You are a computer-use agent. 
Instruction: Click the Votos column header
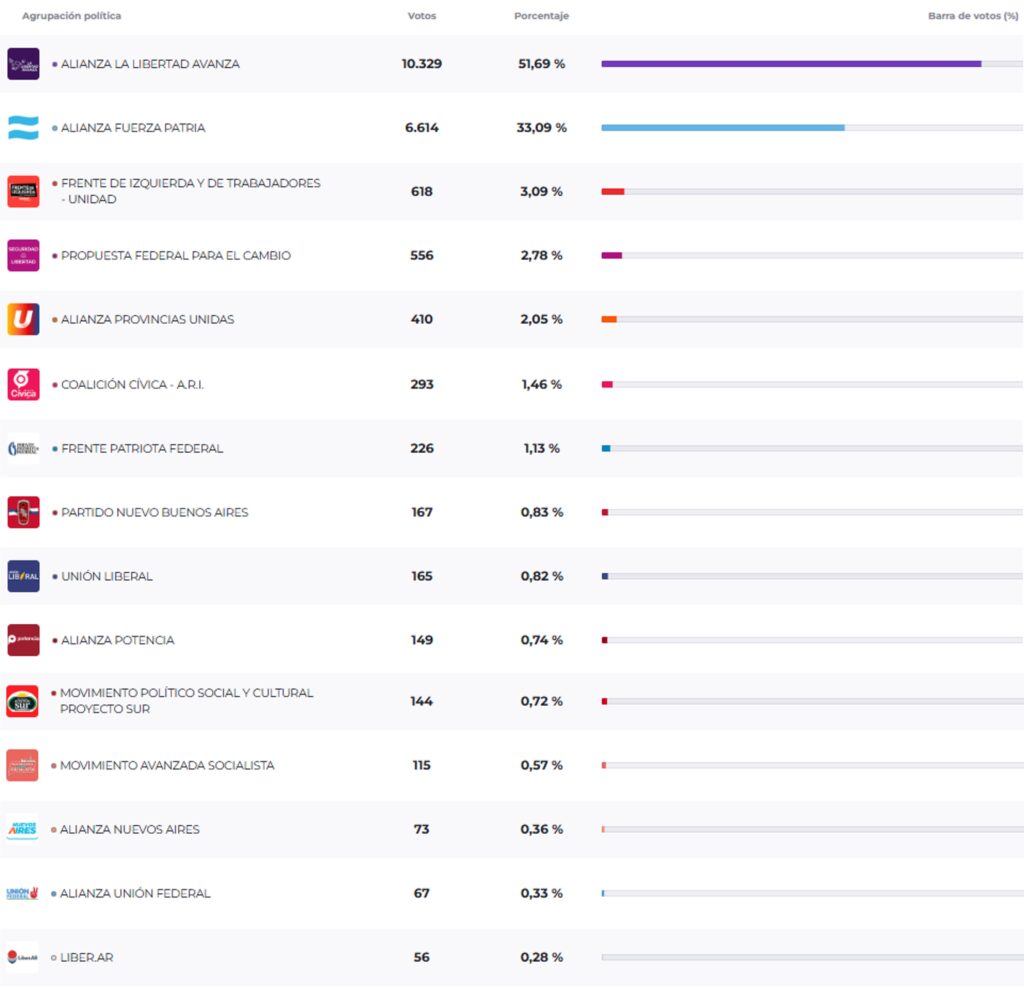pyautogui.click(x=422, y=16)
